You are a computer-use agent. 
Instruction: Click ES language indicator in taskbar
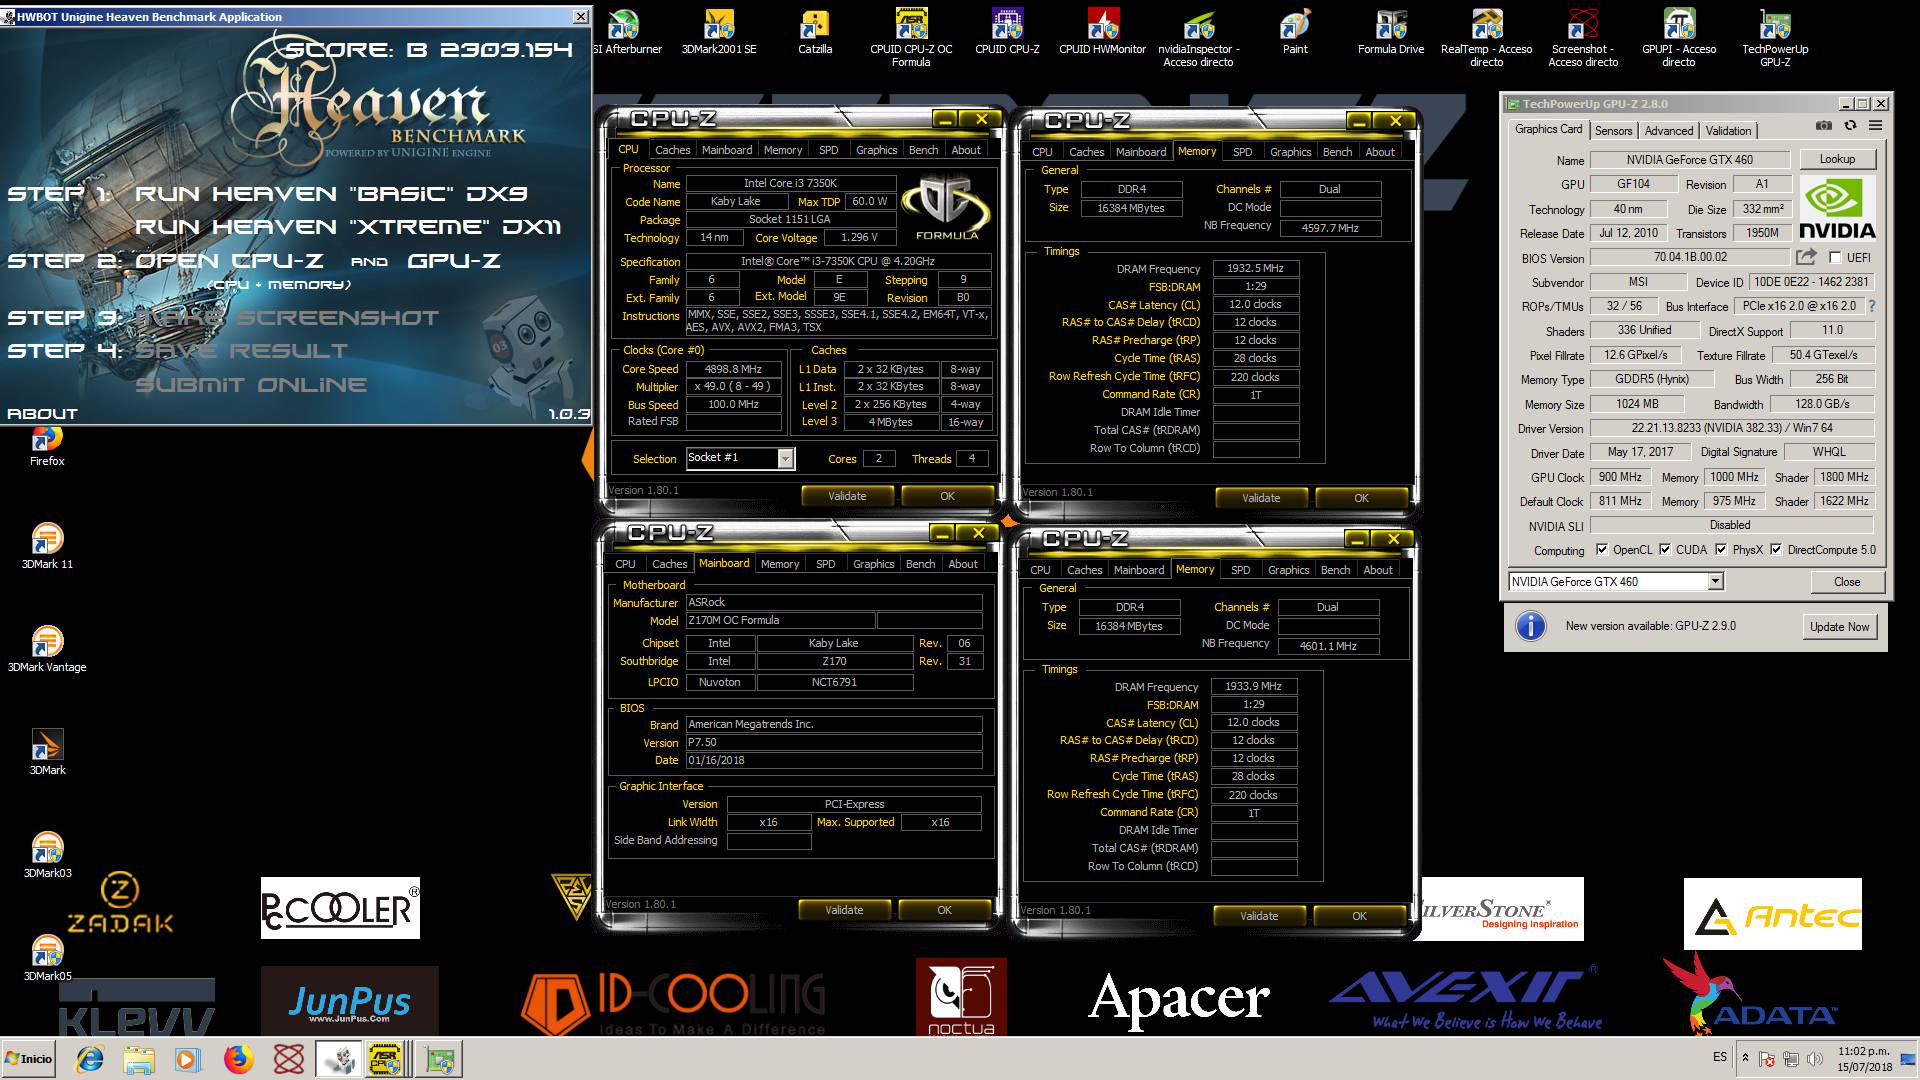point(1719,1057)
